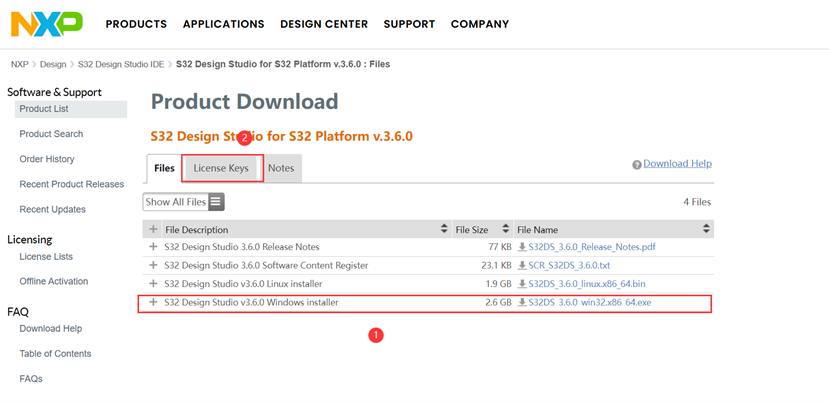Expand the Linux installer row
The width and height of the screenshot is (829, 402).
coord(153,284)
